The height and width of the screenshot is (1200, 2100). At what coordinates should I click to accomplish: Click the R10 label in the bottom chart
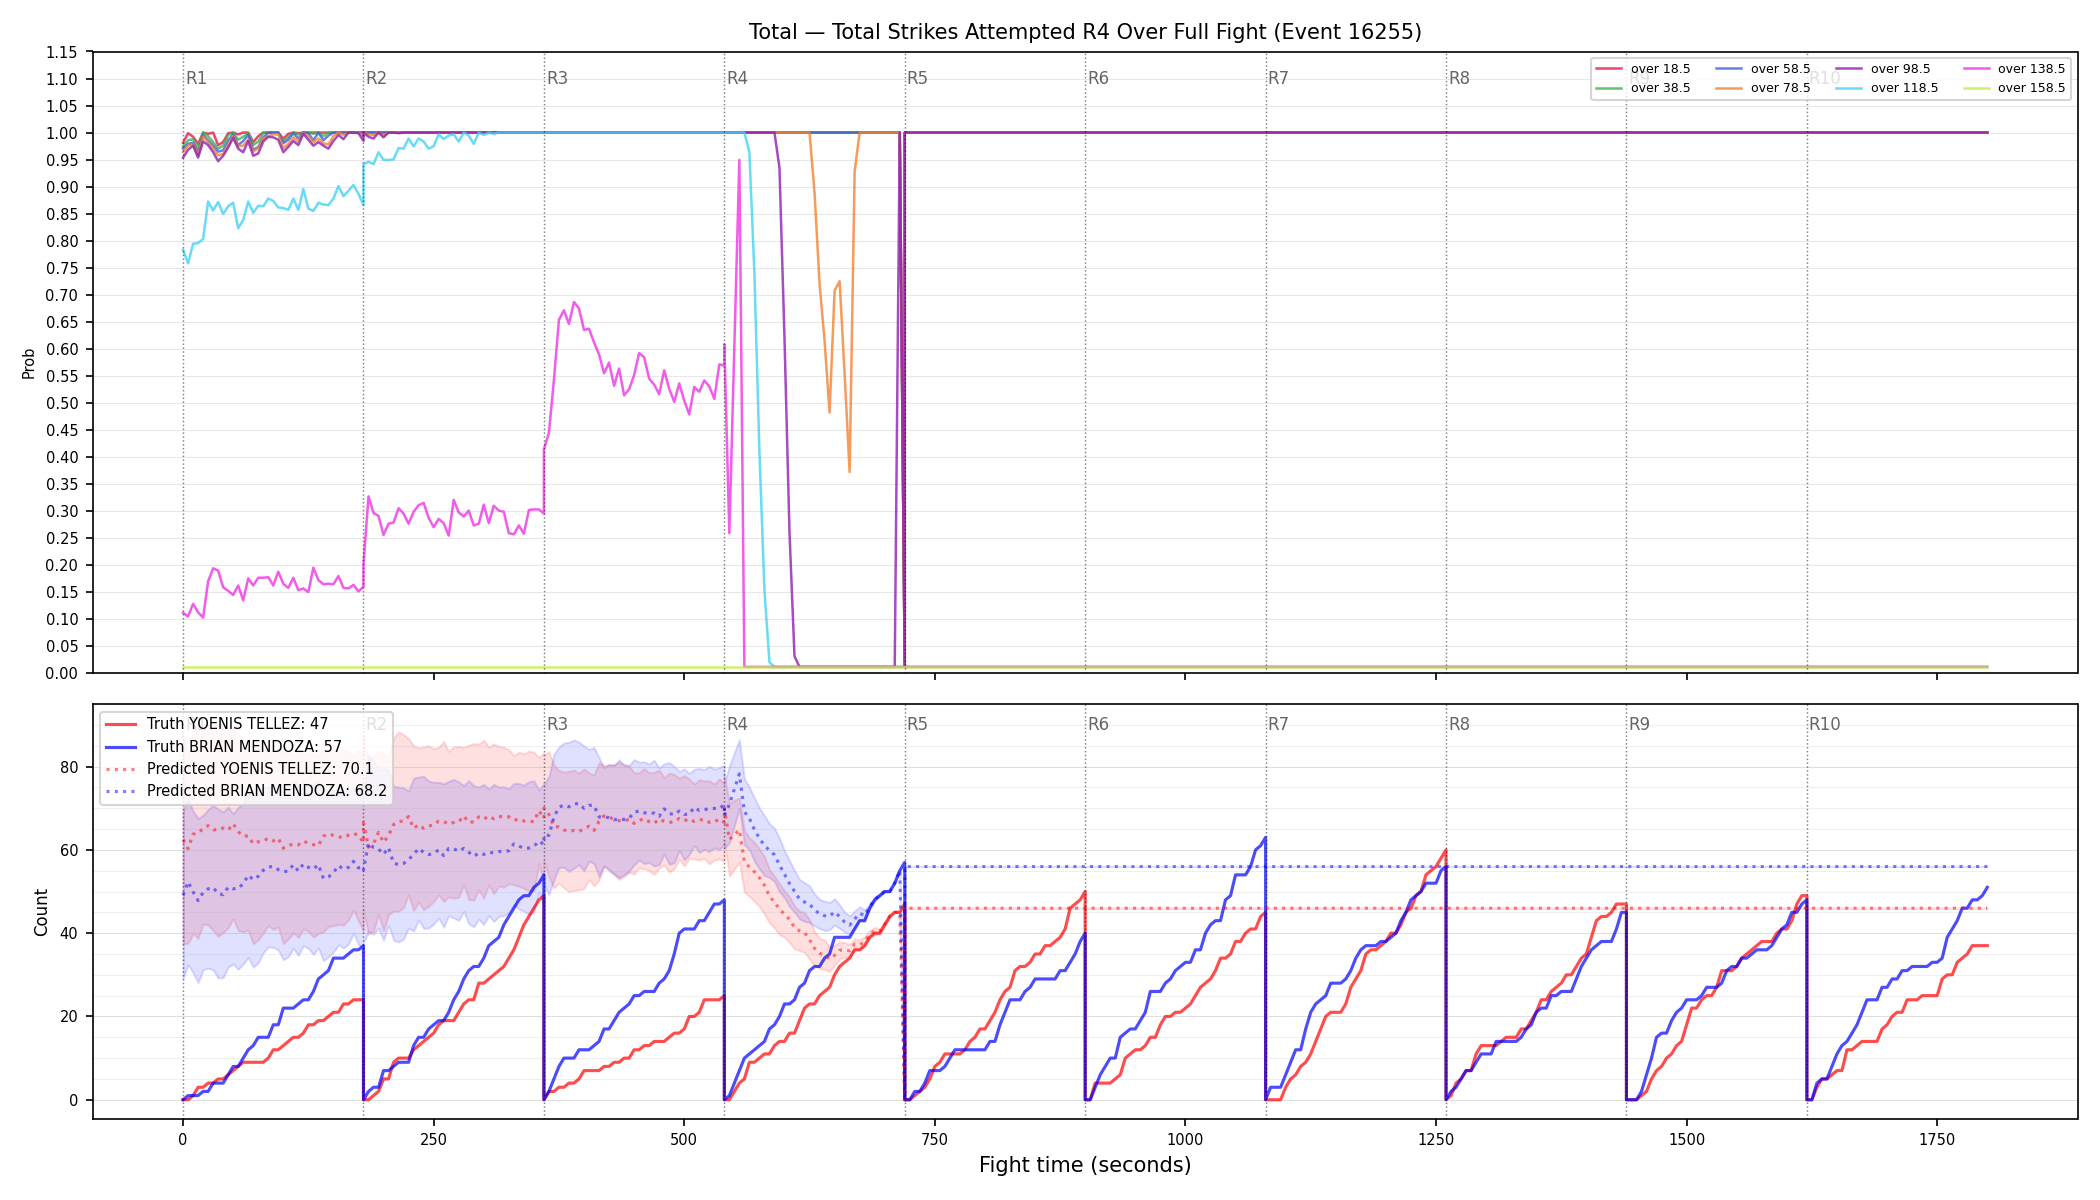point(1824,724)
